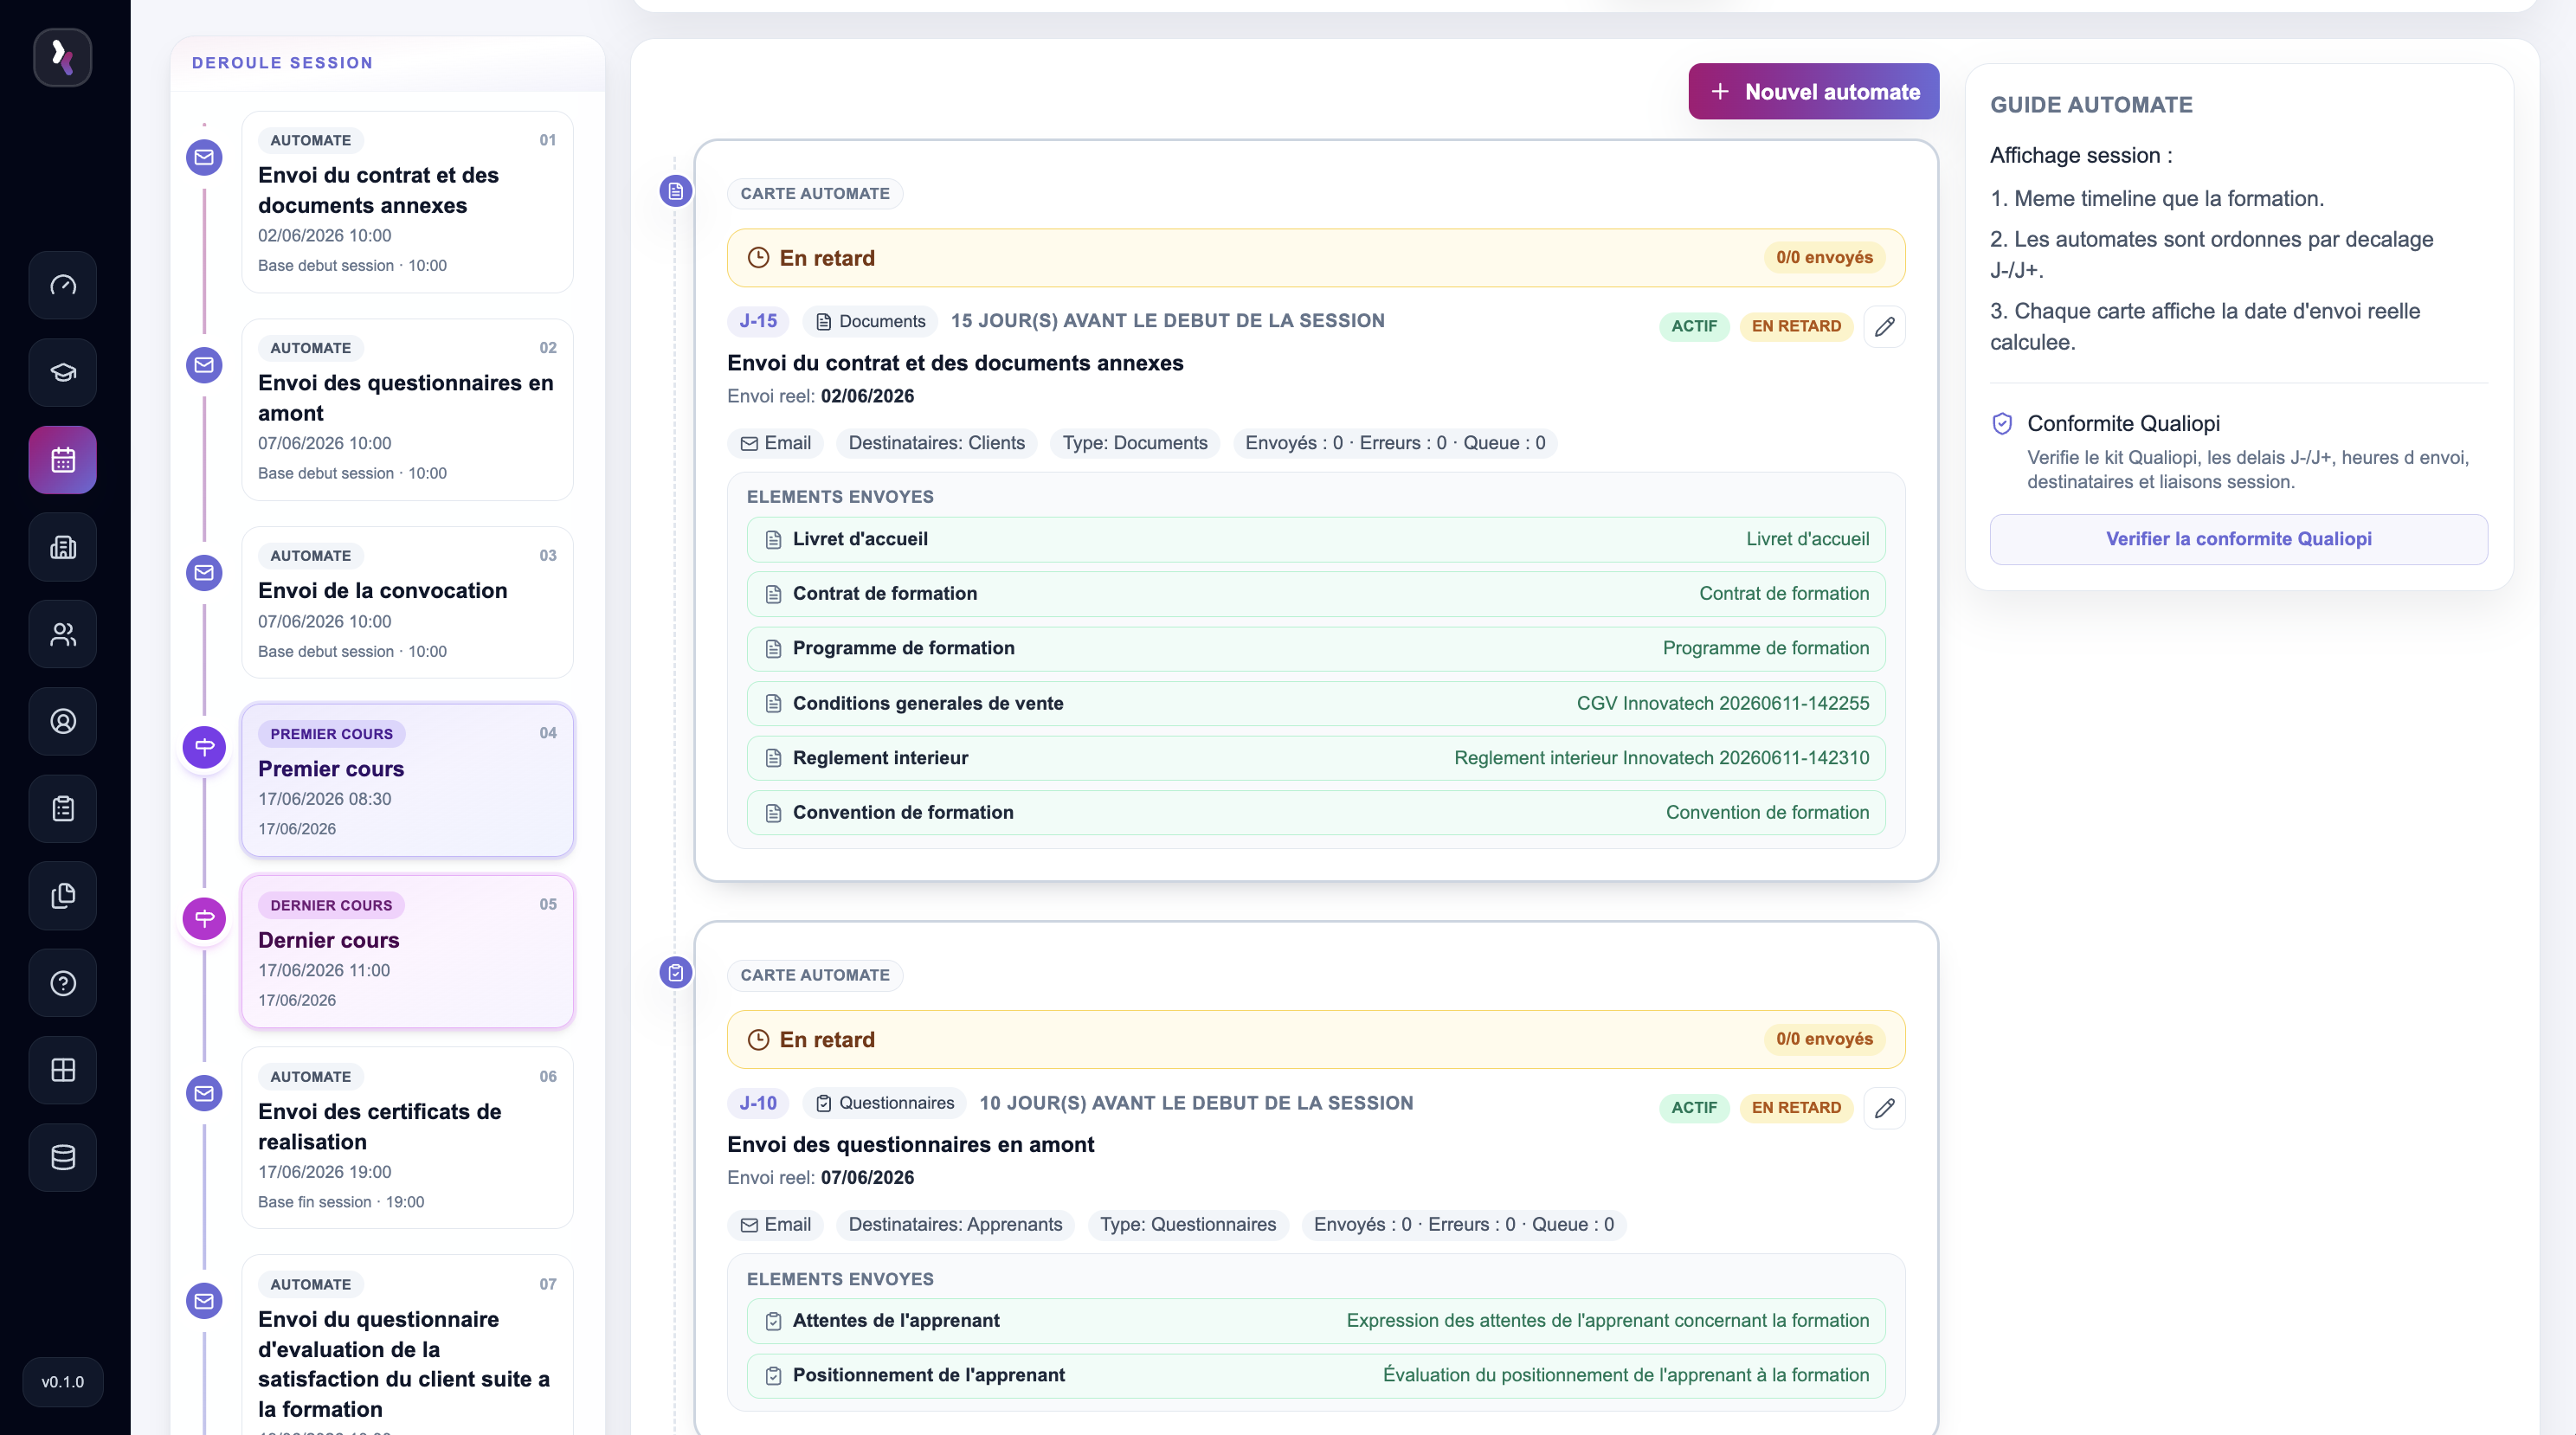
Task: Click the clock icon in first En retard banner
Action: coord(758,258)
